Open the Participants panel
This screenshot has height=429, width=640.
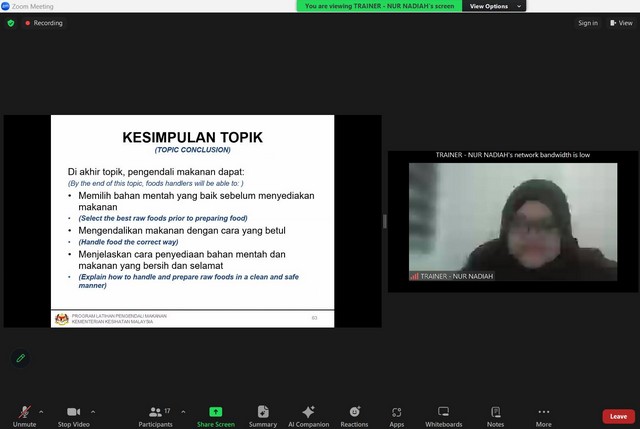tap(155, 413)
